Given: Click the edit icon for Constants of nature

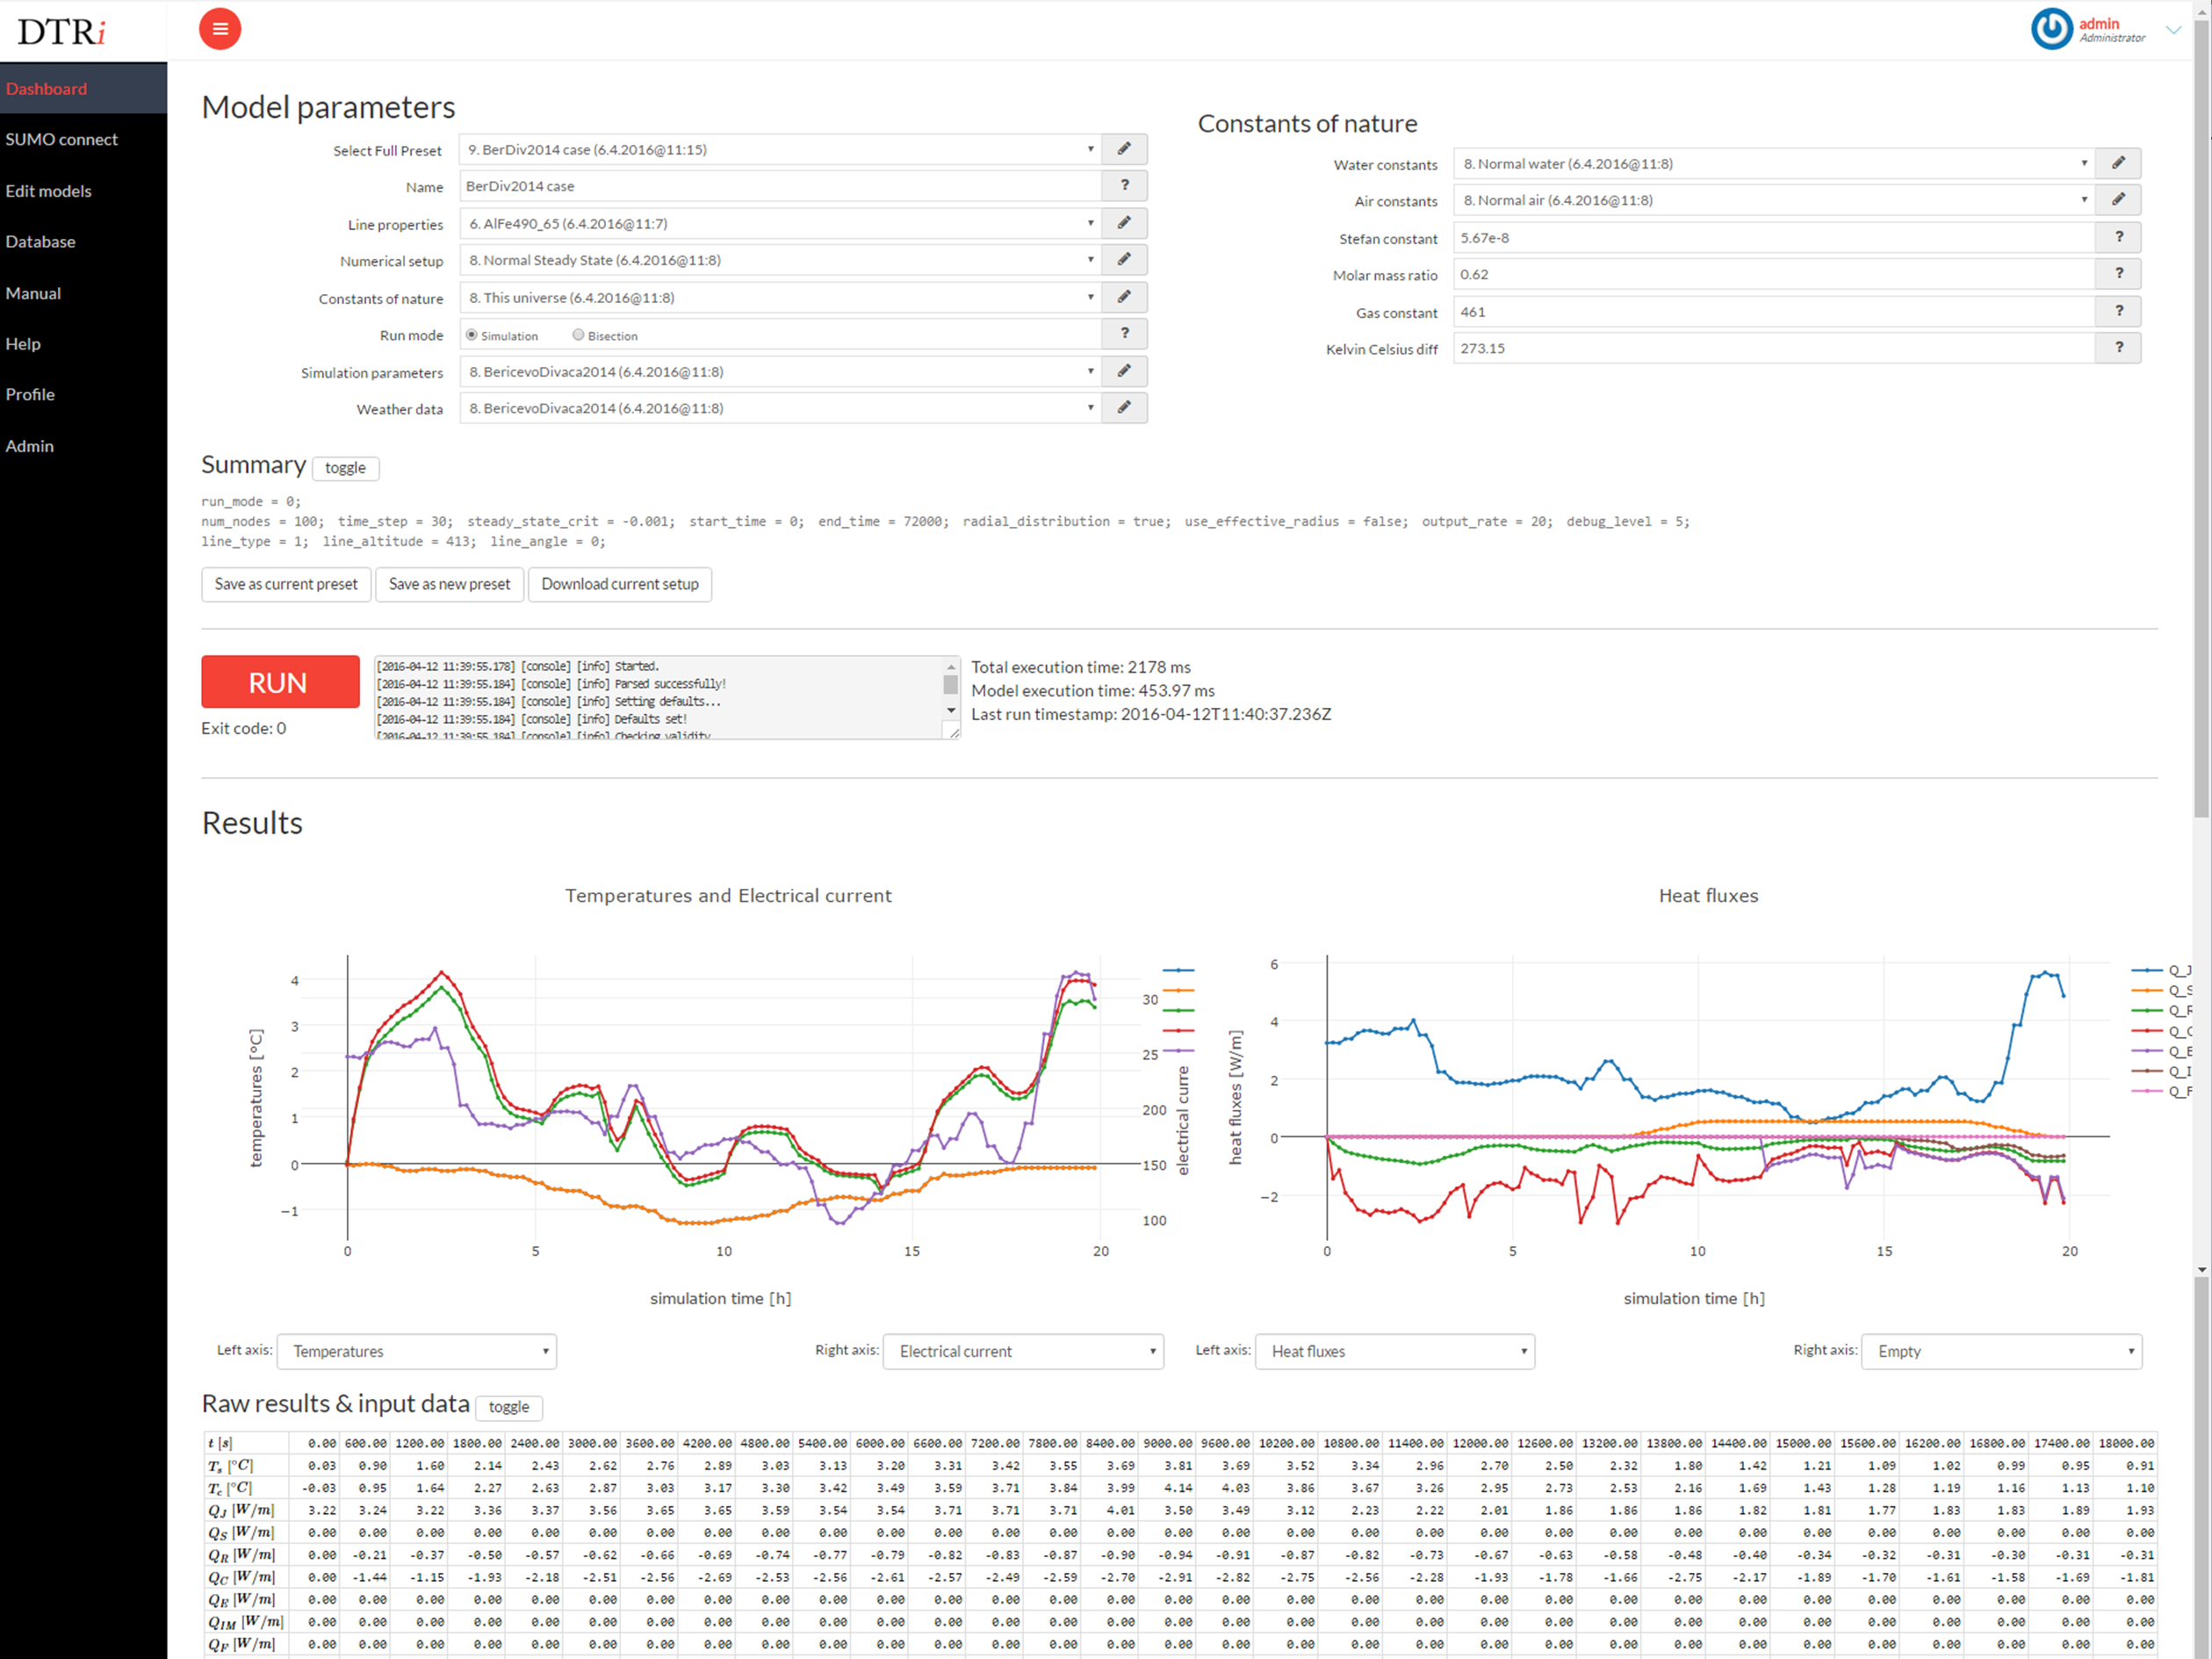Looking at the screenshot, I should (x=1128, y=298).
